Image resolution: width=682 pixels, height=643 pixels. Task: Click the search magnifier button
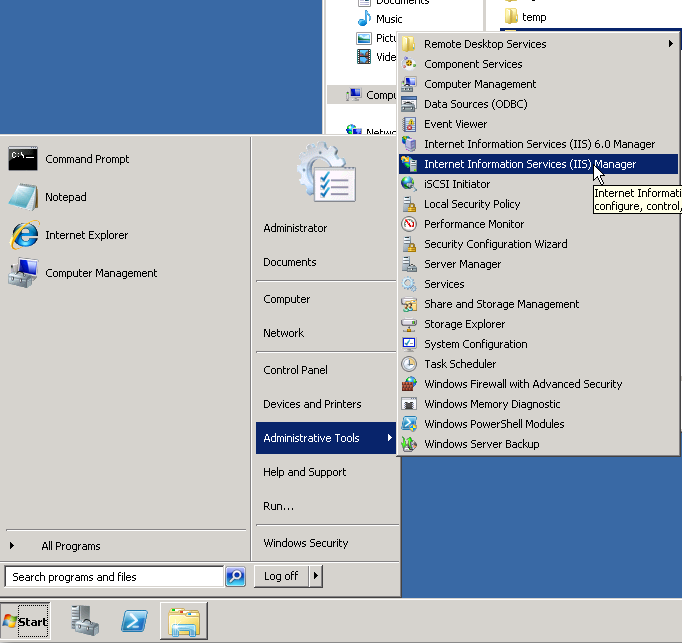pos(235,576)
